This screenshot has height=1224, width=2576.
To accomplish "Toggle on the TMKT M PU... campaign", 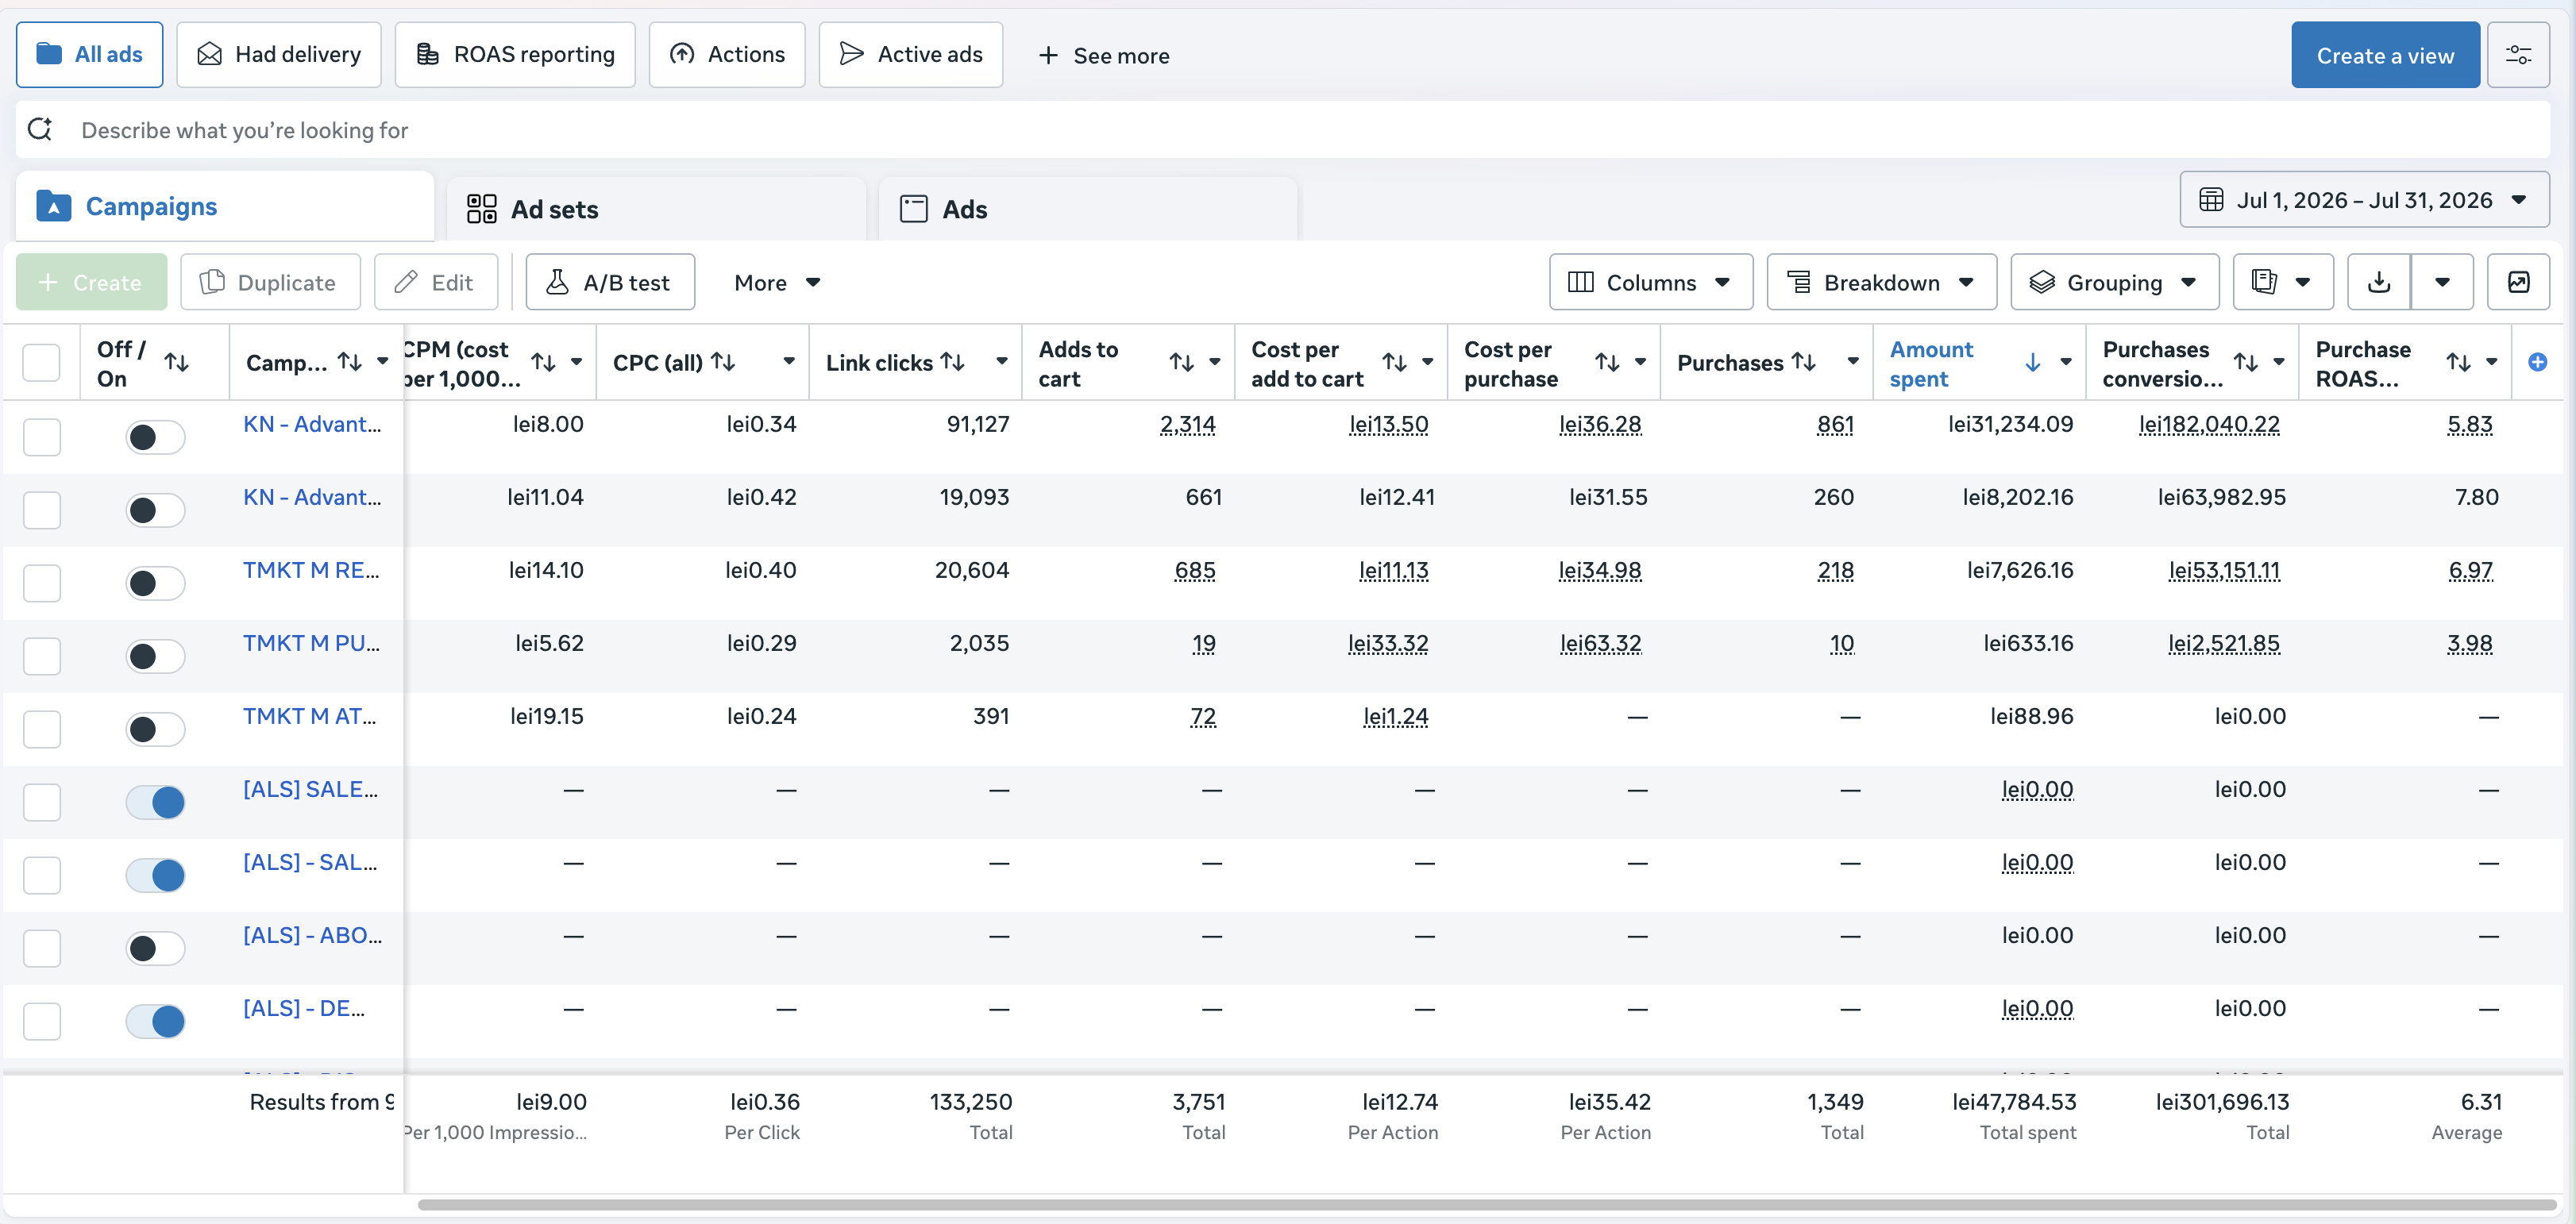I will 155,656.
